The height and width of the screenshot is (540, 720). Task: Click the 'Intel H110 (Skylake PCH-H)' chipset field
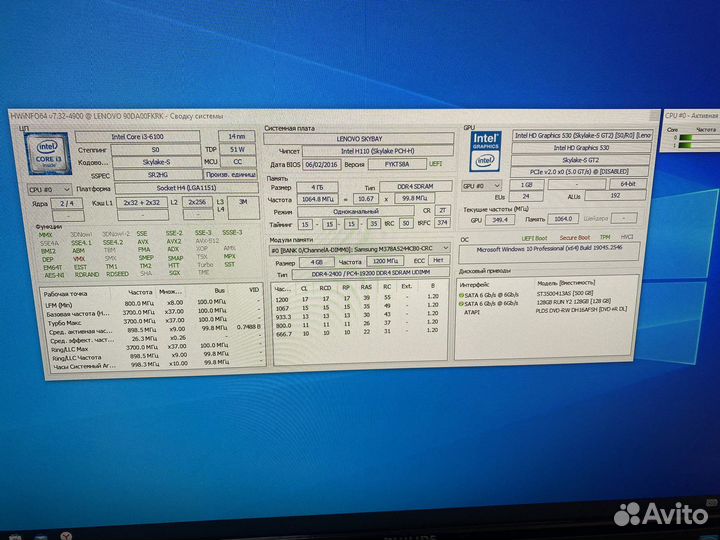coord(377,151)
